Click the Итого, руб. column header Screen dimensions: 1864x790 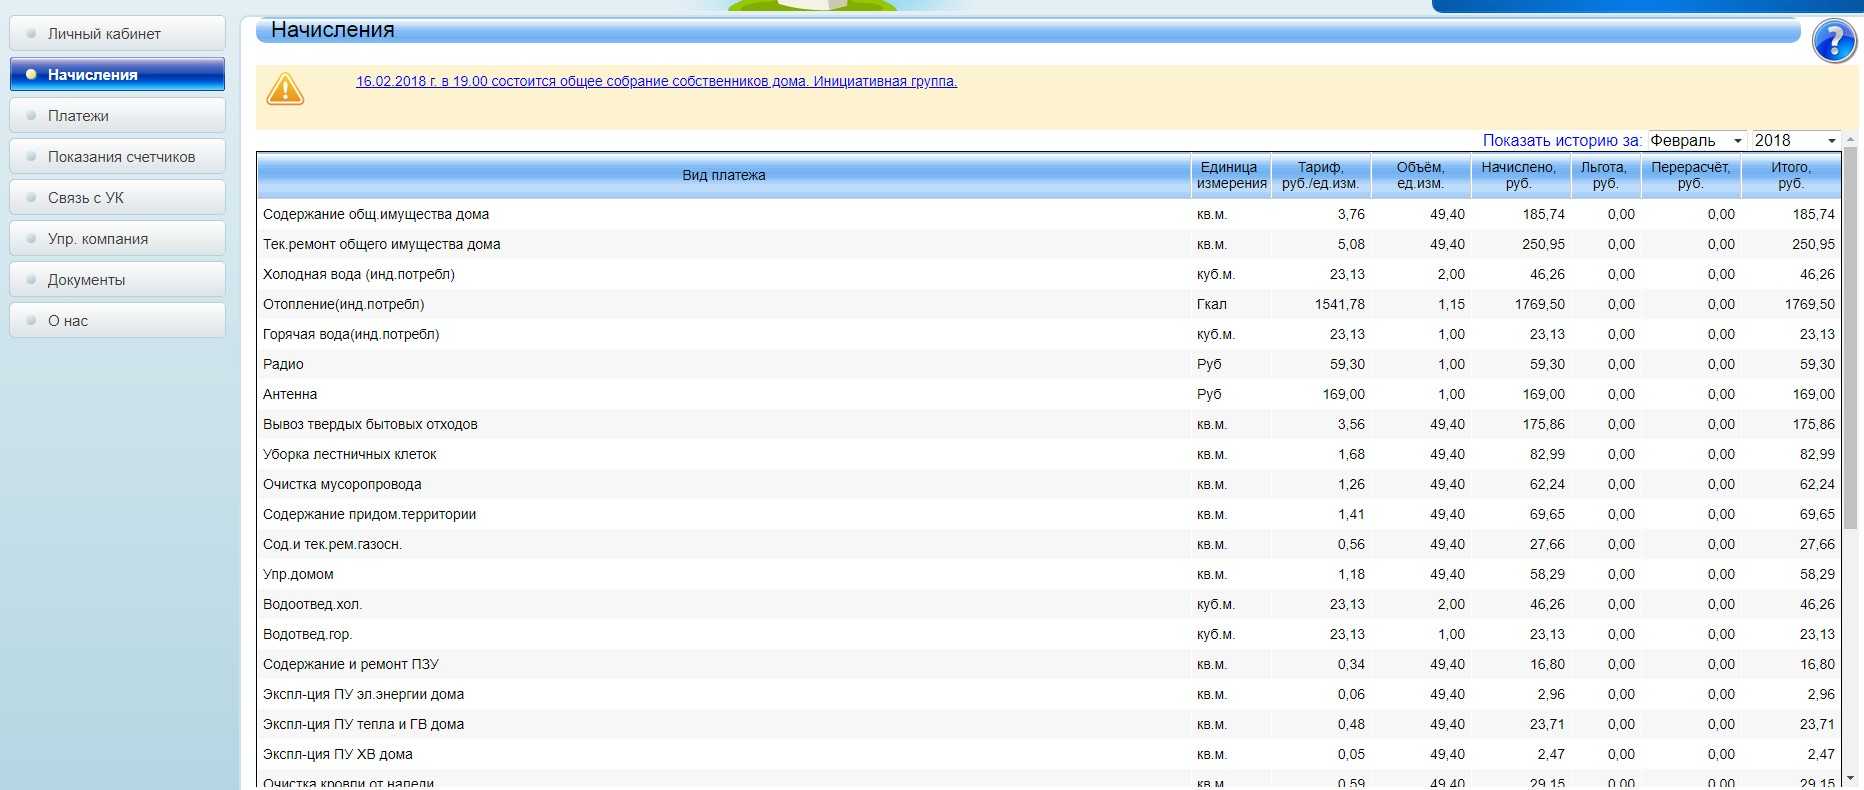click(x=1790, y=176)
